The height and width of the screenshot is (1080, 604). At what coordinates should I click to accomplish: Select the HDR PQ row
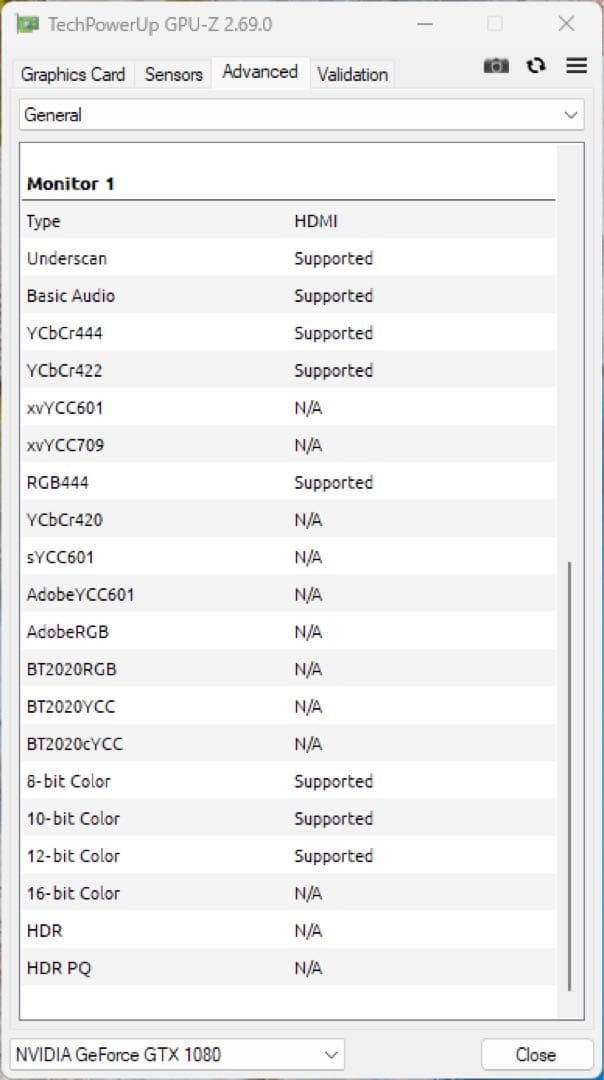tap(289, 968)
